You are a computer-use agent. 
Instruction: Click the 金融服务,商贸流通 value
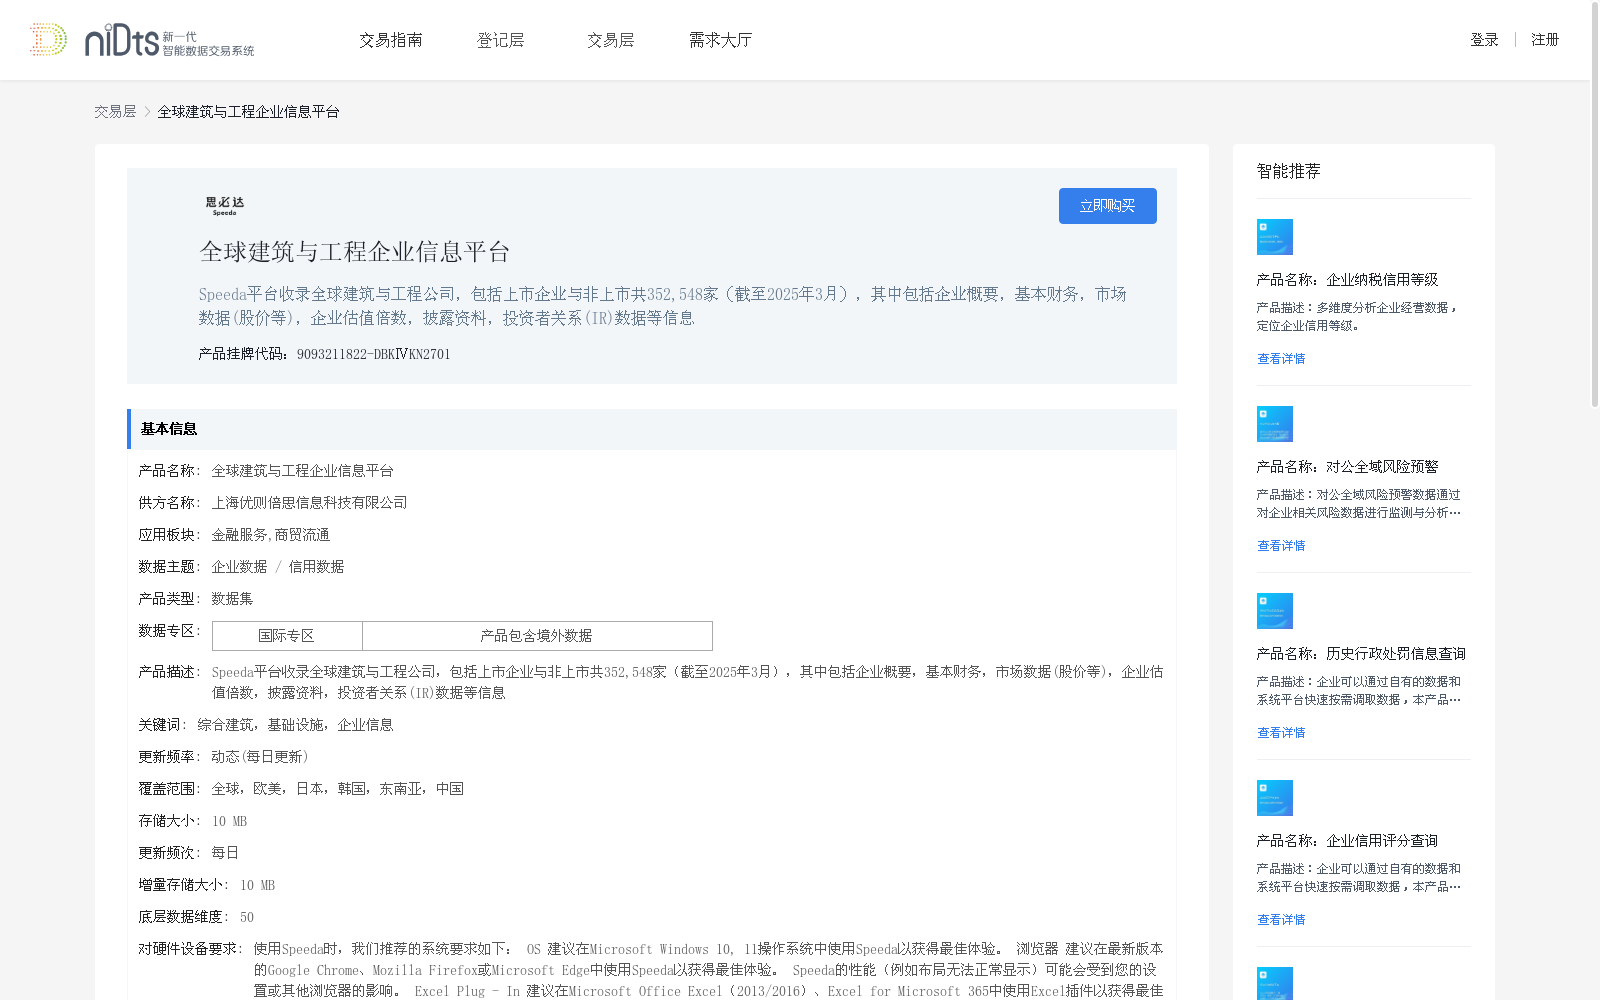[270, 535]
